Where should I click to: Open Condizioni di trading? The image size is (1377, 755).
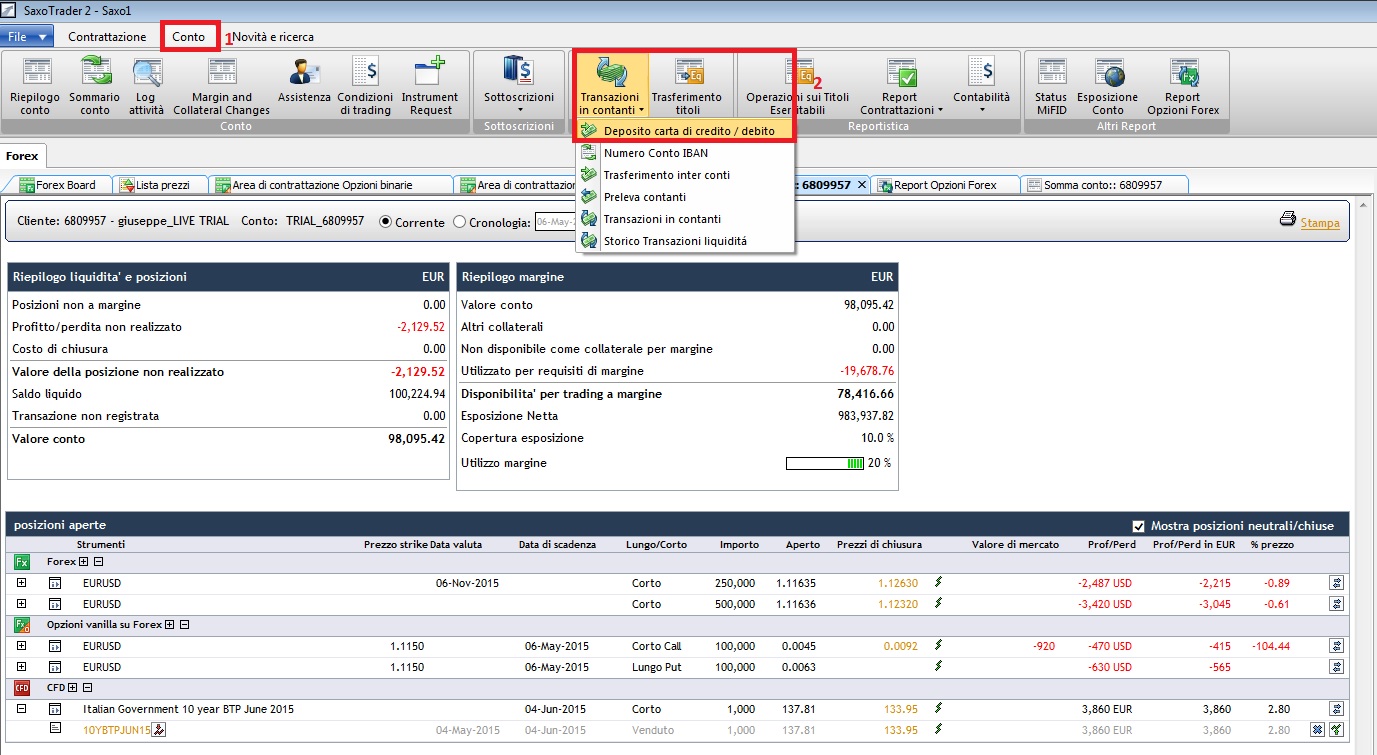pos(365,86)
